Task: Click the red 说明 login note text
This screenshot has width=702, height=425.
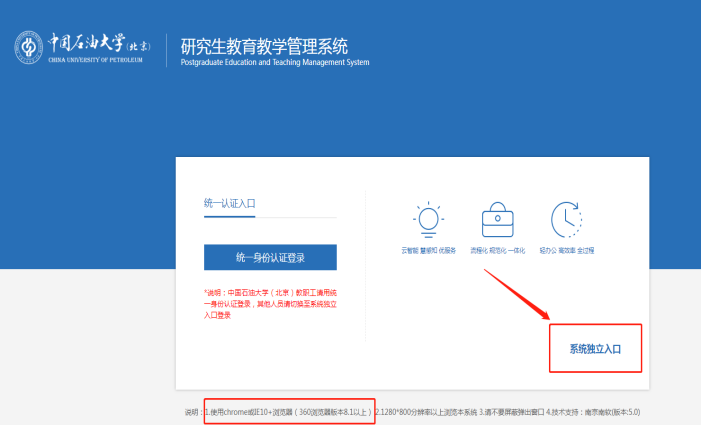Action: pyautogui.click(x=269, y=302)
